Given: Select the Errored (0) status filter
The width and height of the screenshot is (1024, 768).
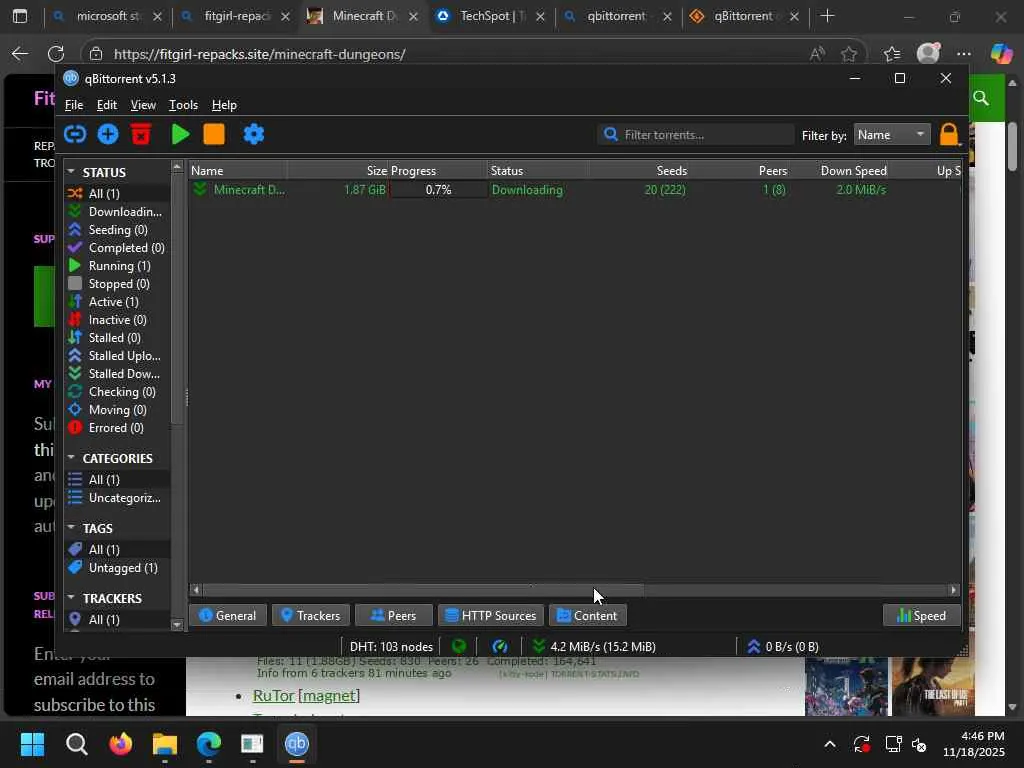Looking at the screenshot, I should (118, 428).
